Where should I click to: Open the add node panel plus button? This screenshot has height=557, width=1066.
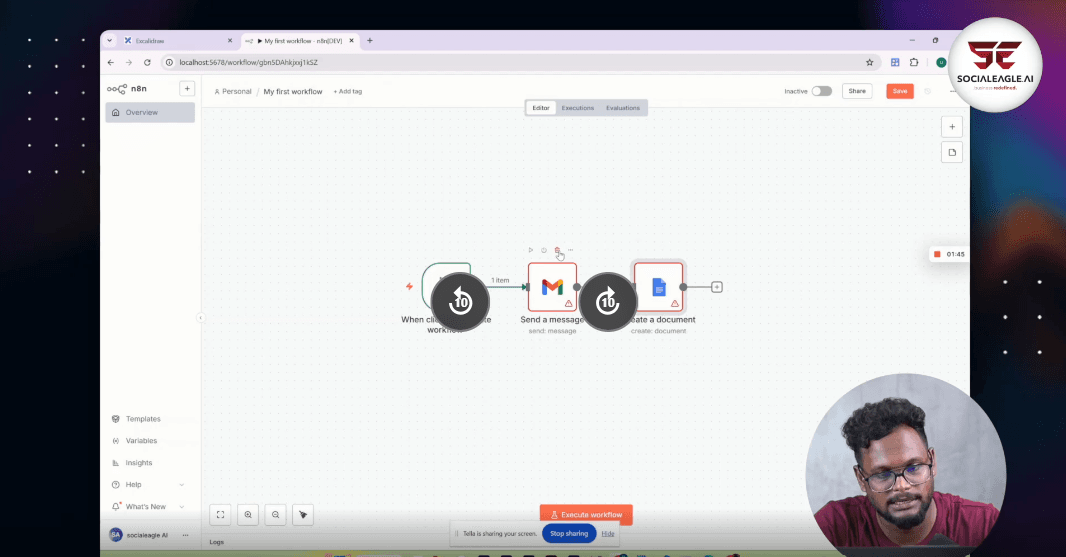[952, 126]
